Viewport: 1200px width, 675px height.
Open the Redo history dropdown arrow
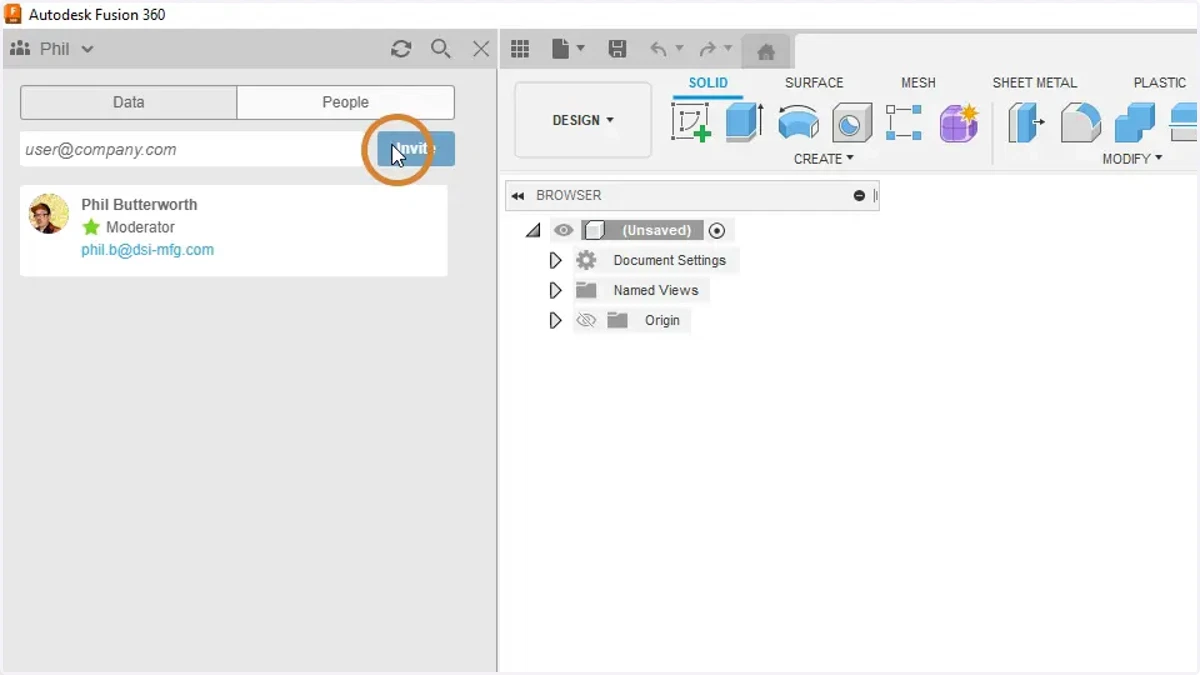728,49
